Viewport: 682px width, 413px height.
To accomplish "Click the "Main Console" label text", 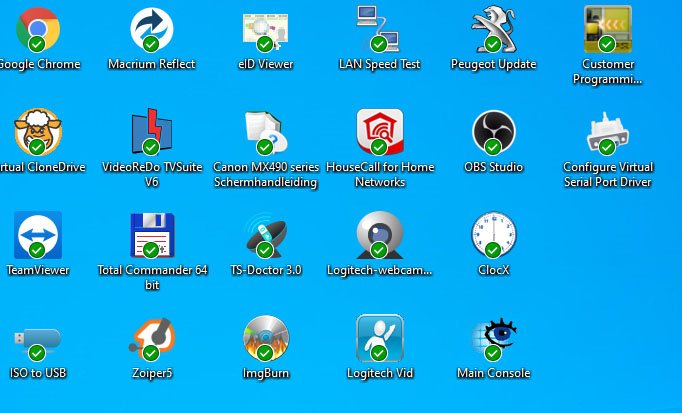I will 493,373.
